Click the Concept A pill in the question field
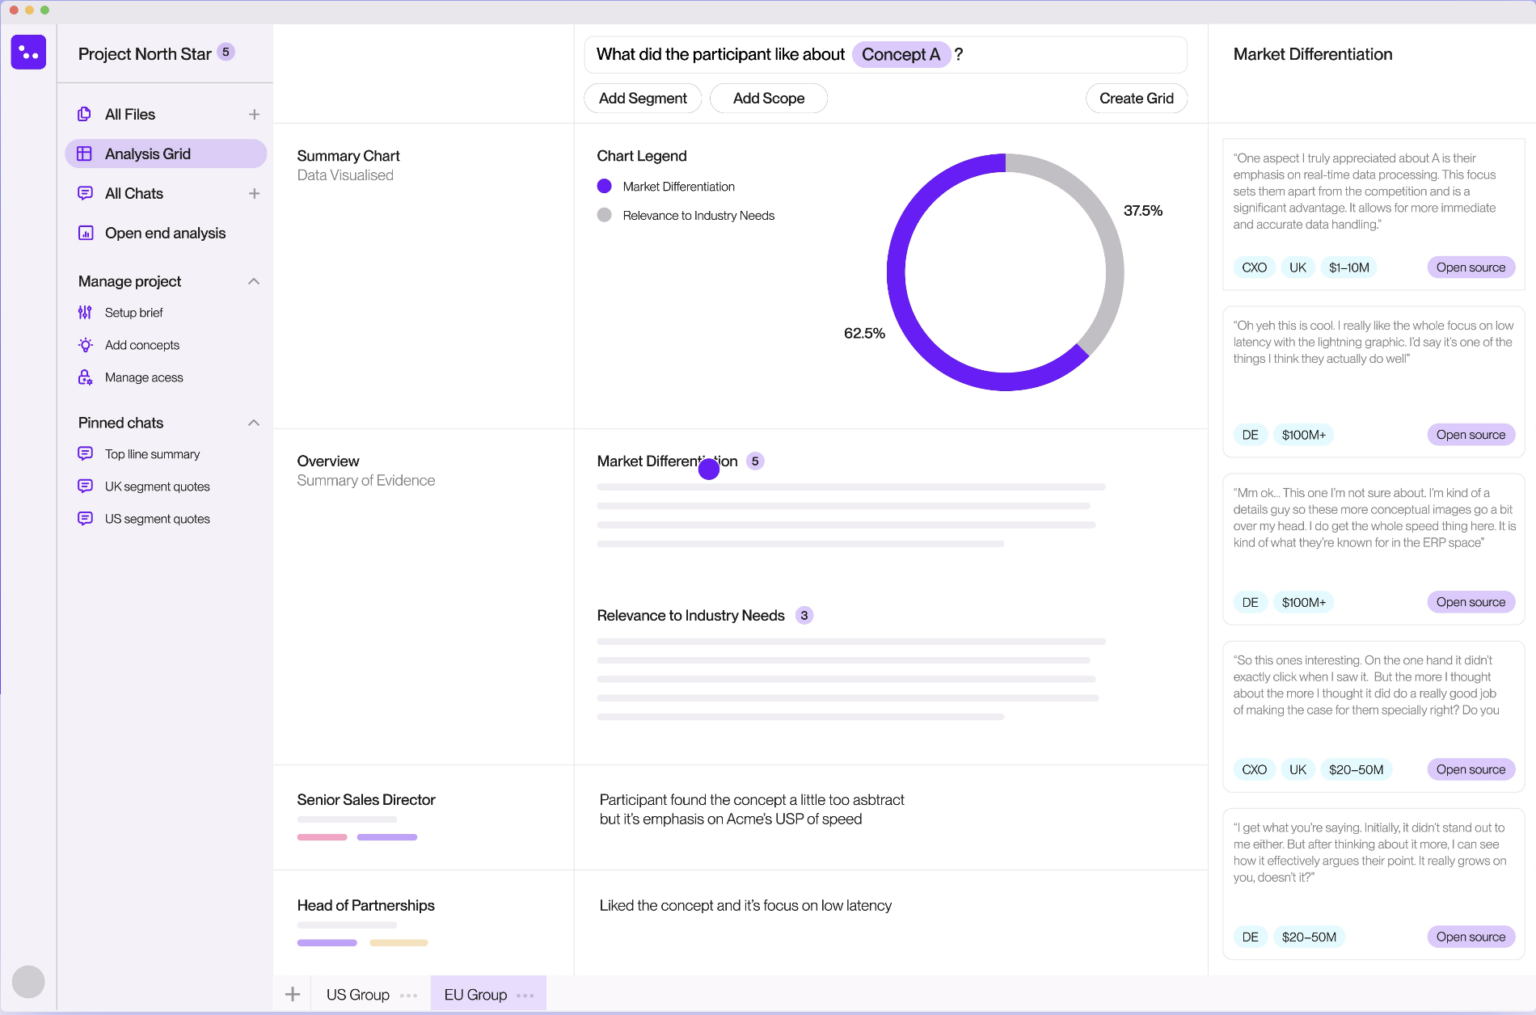Image resolution: width=1536 pixels, height=1015 pixels. point(901,54)
